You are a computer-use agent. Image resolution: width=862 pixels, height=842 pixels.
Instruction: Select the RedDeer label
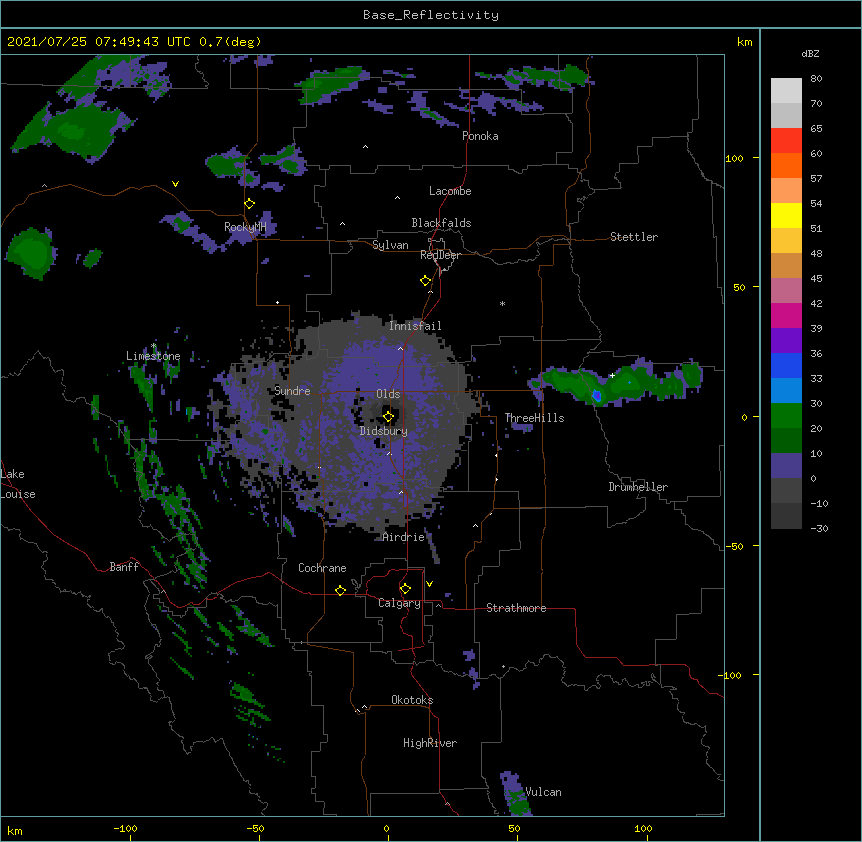[440, 255]
